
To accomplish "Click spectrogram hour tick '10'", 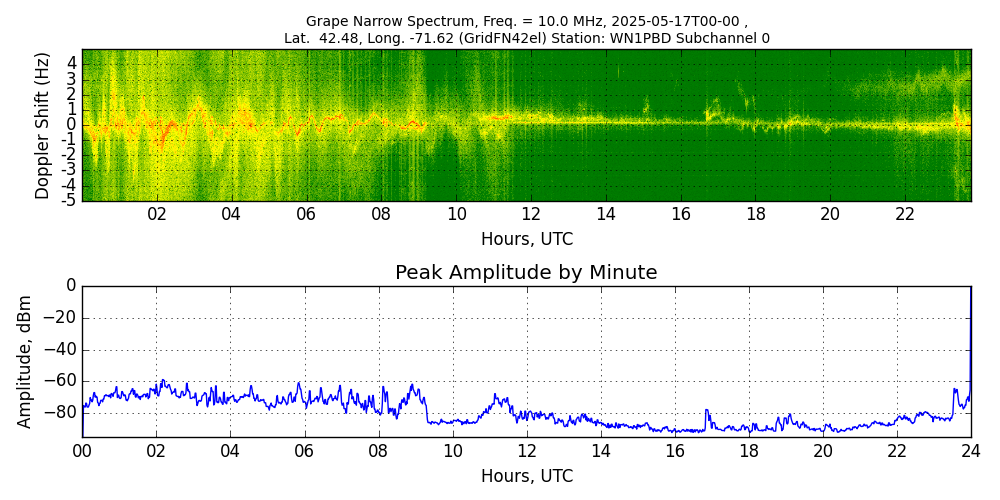I will coord(456,216).
